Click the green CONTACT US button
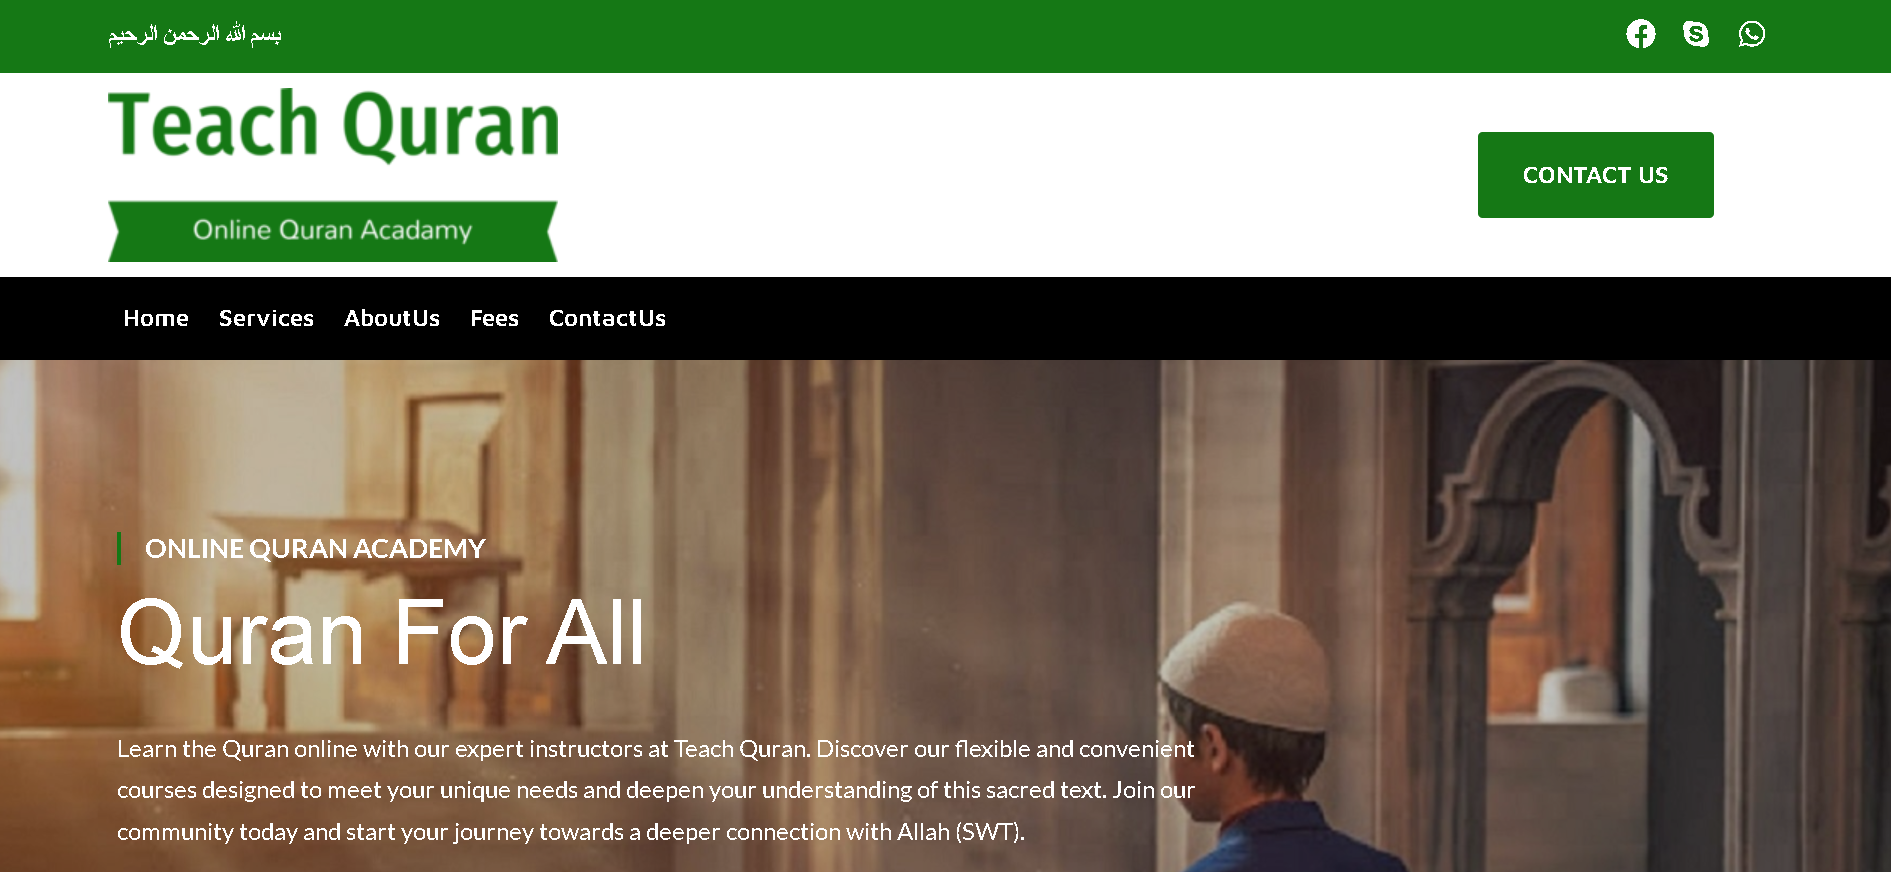 [x=1595, y=175]
